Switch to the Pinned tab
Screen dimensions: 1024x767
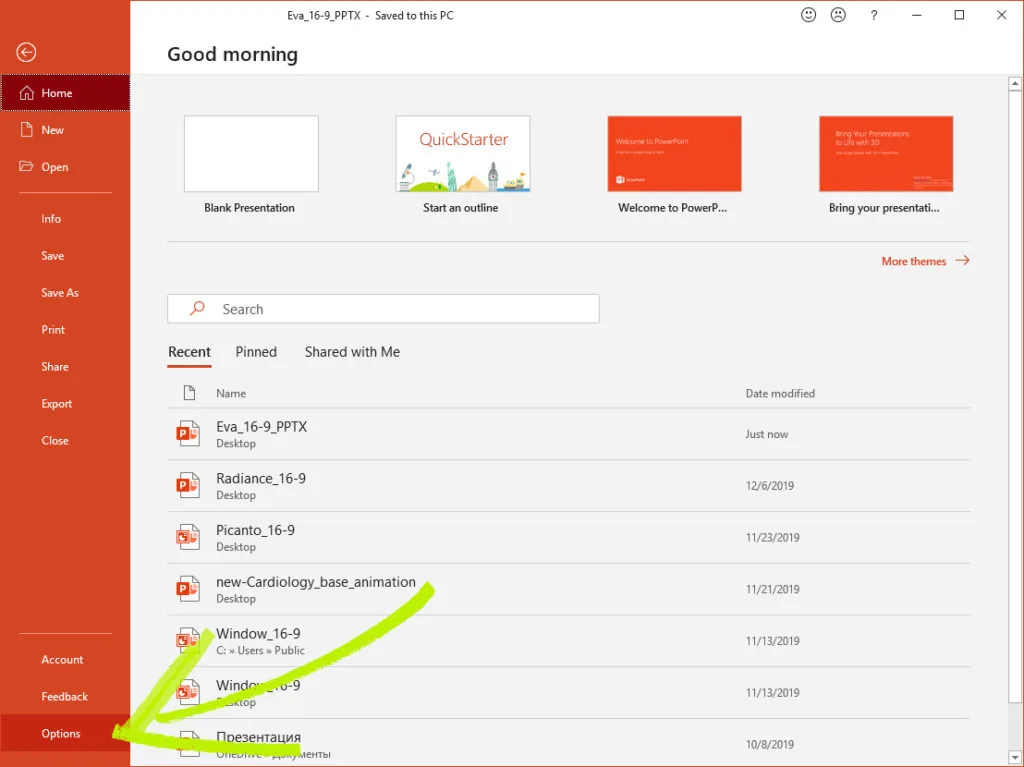click(x=256, y=351)
